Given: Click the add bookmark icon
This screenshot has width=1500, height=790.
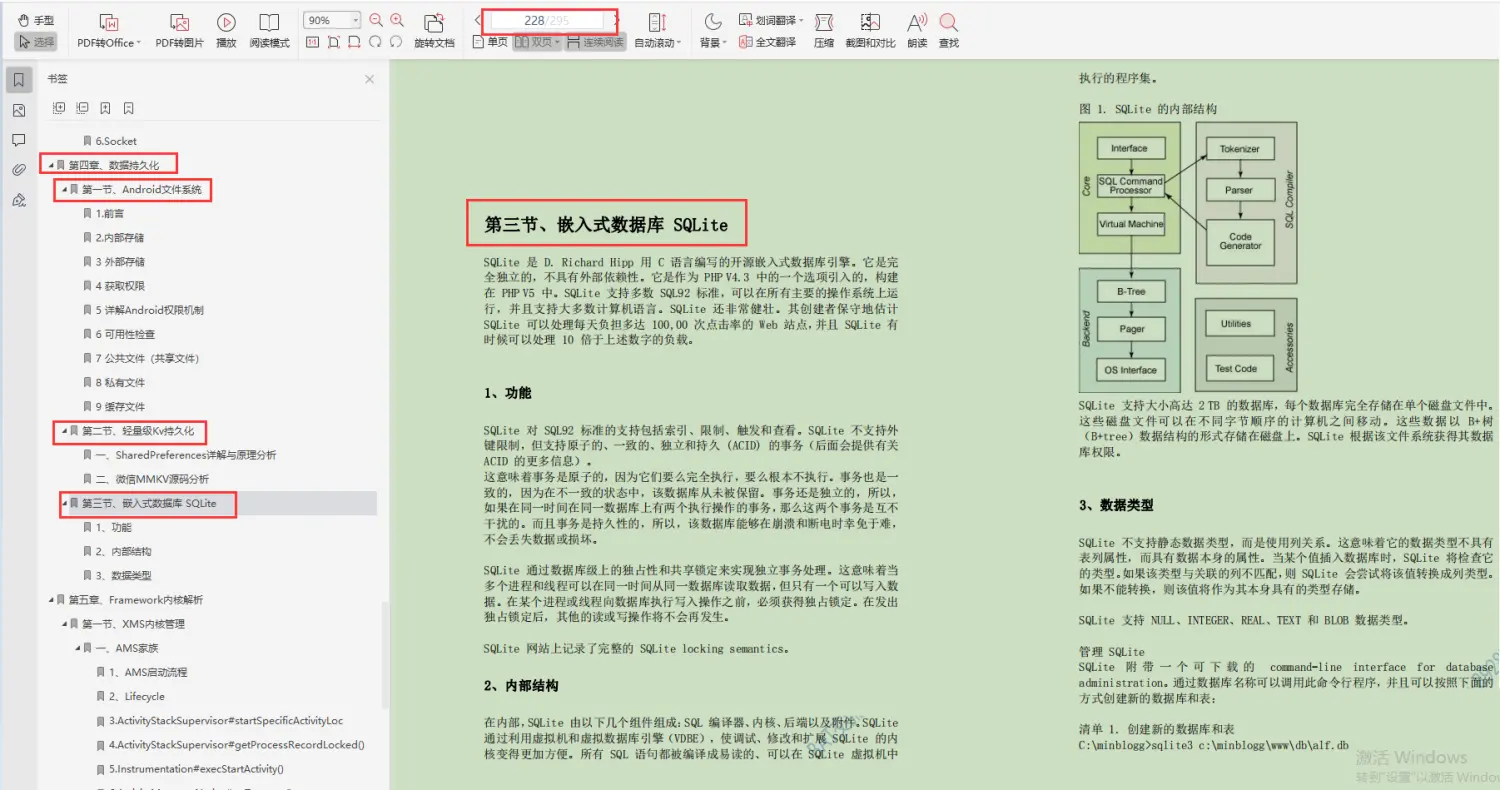Looking at the screenshot, I should pyautogui.click(x=105, y=108).
